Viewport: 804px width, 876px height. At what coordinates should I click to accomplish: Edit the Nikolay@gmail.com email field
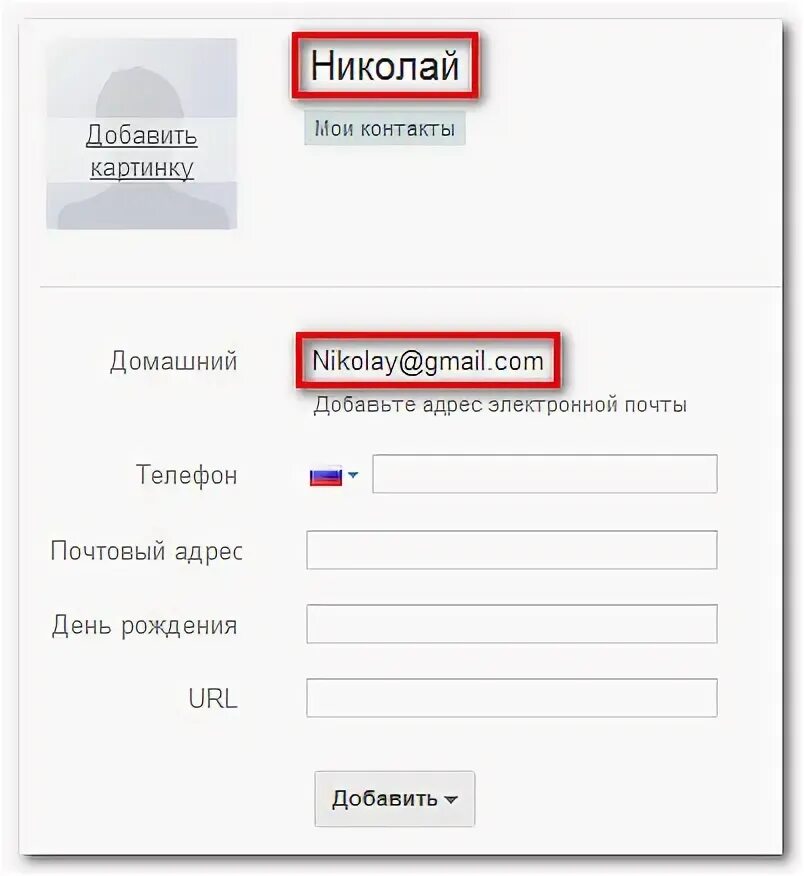coord(428,360)
